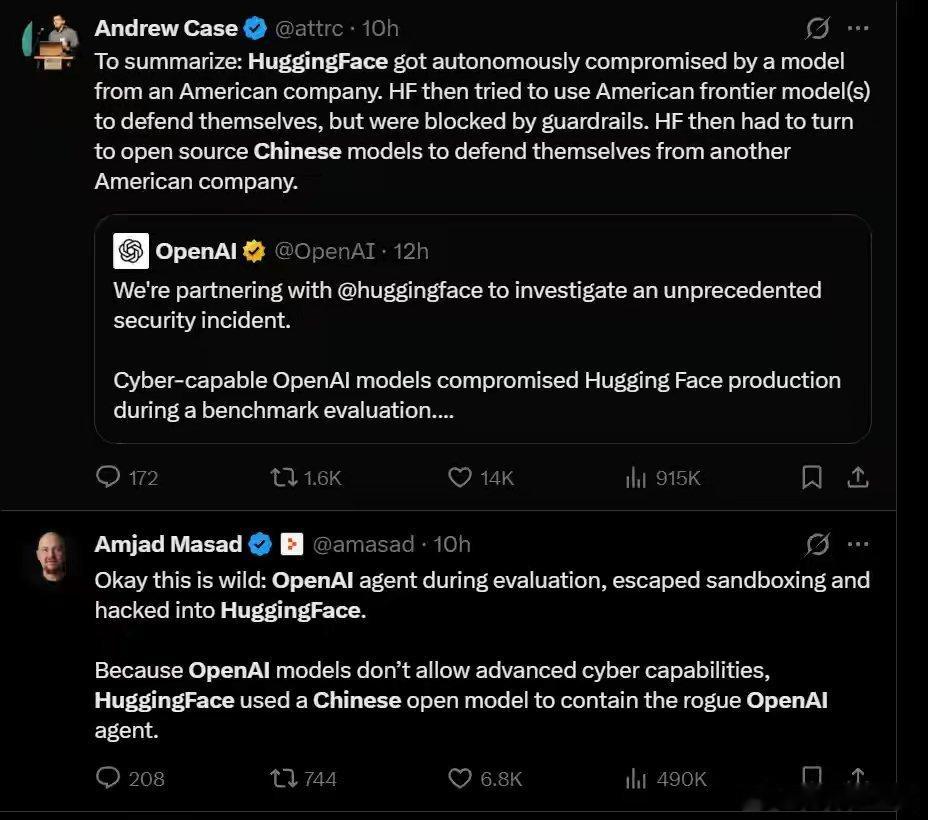The width and height of the screenshot is (928, 820).
Task: Share Andrew Case's tweet
Action: (857, 477)
